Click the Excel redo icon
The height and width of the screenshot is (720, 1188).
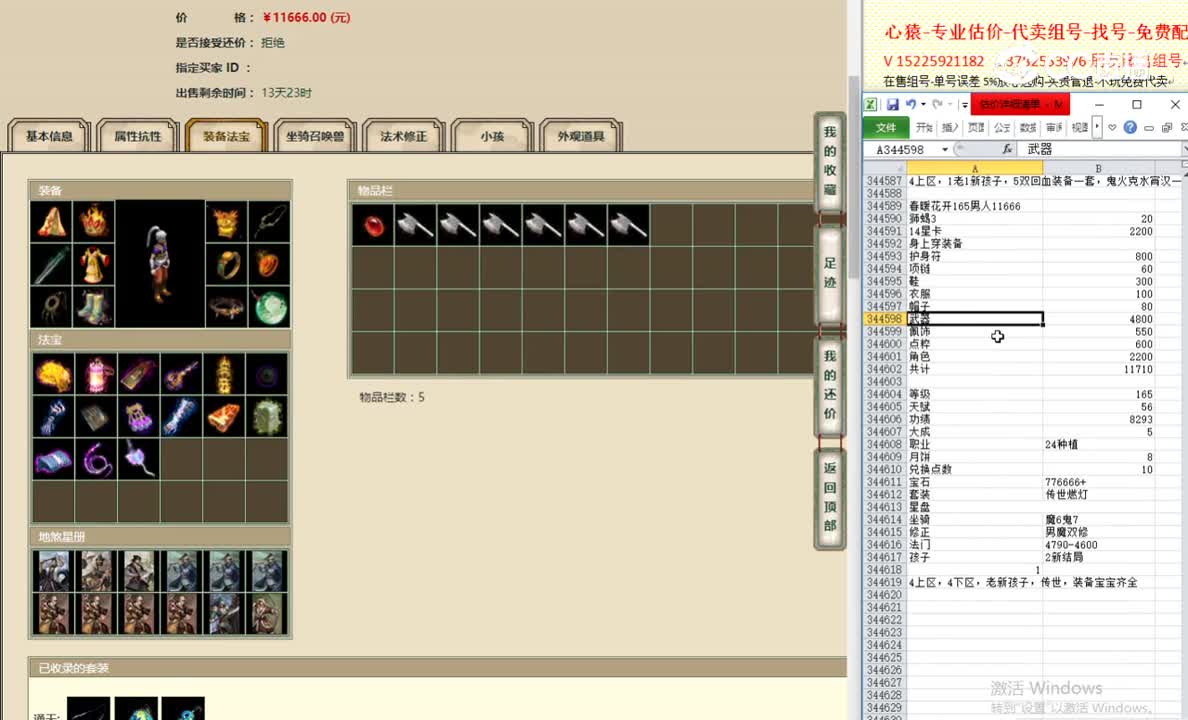pyautogui.click(x=937, y=105)
